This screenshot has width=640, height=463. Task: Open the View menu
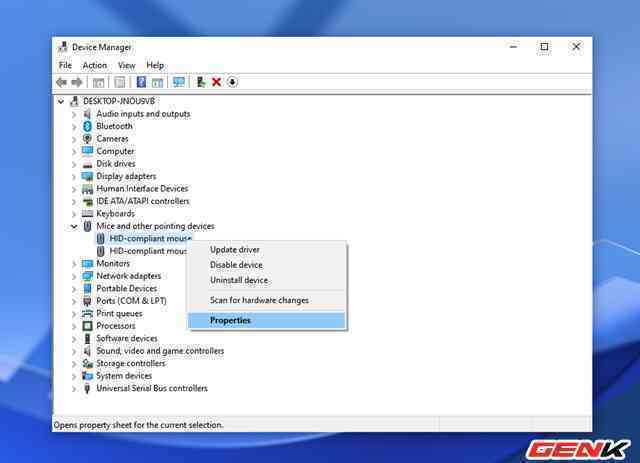127,65
